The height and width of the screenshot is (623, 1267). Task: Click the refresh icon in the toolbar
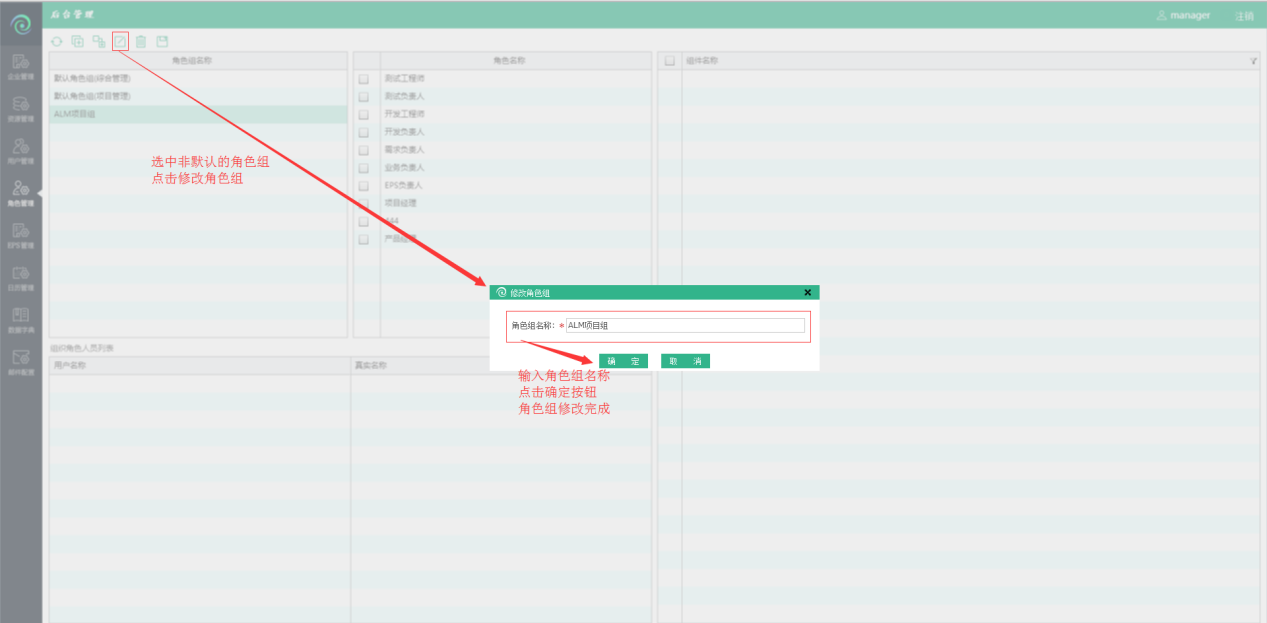coord(57,41)
